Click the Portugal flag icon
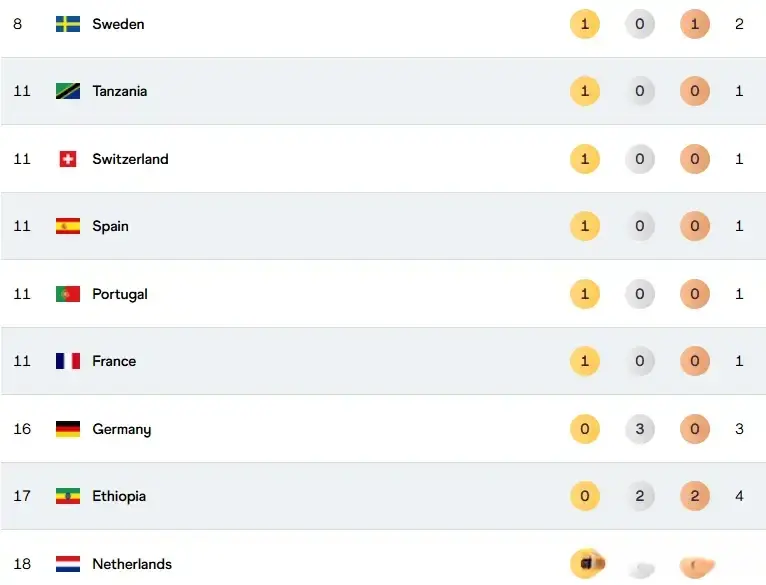The width and height of the screenshot is (766, 585). (x=67, y=294)
